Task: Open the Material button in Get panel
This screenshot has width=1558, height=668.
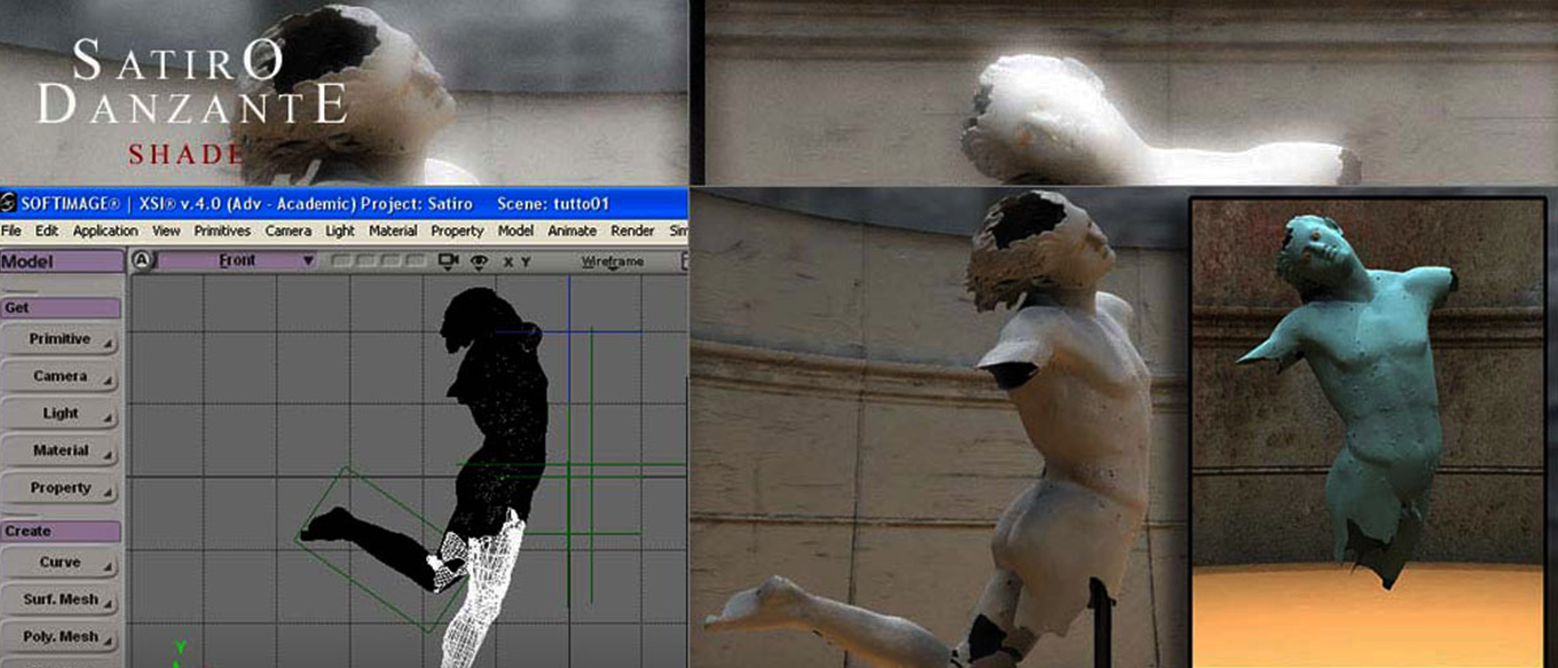Action: coord(60,451)
